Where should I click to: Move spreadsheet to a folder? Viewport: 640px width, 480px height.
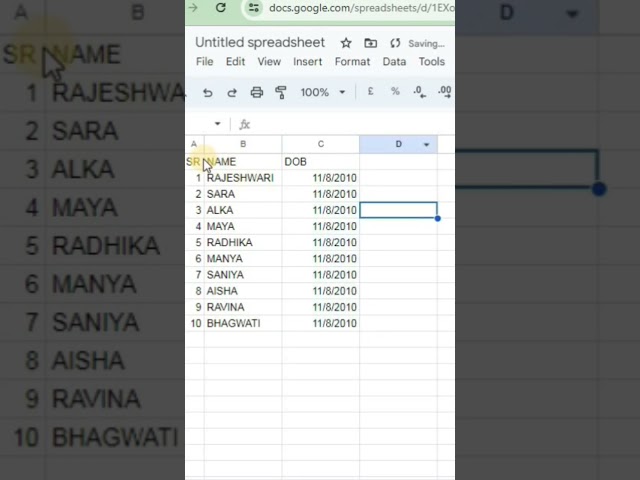point(371,43)
